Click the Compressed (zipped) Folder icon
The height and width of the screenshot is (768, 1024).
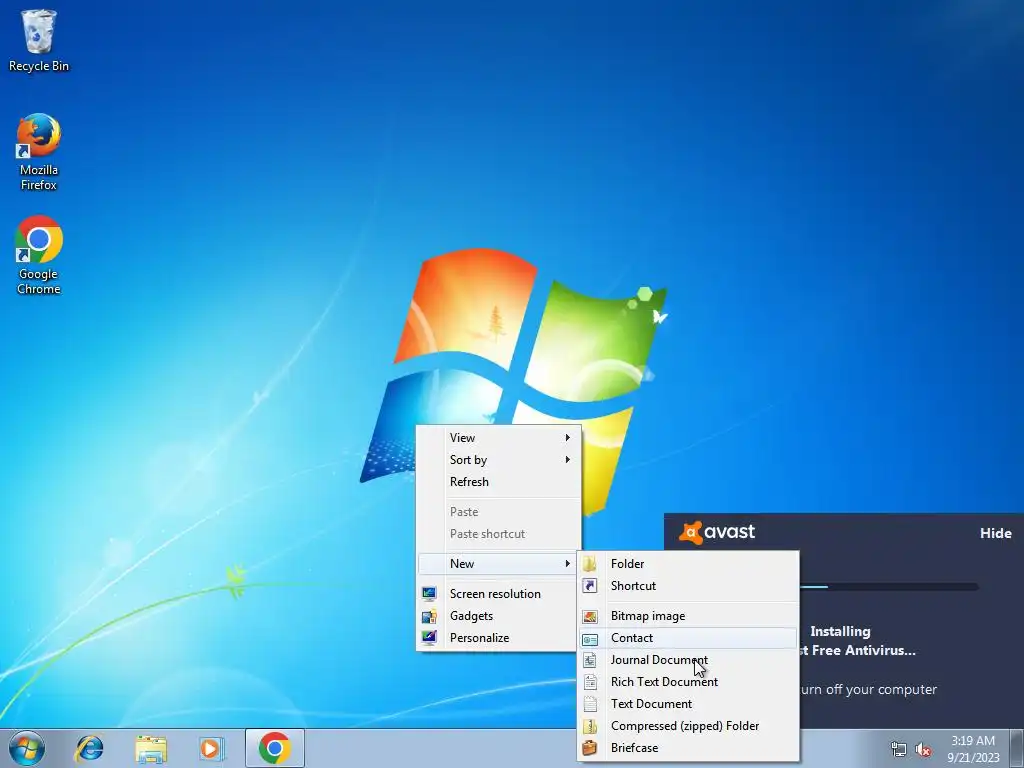[590, 726]
